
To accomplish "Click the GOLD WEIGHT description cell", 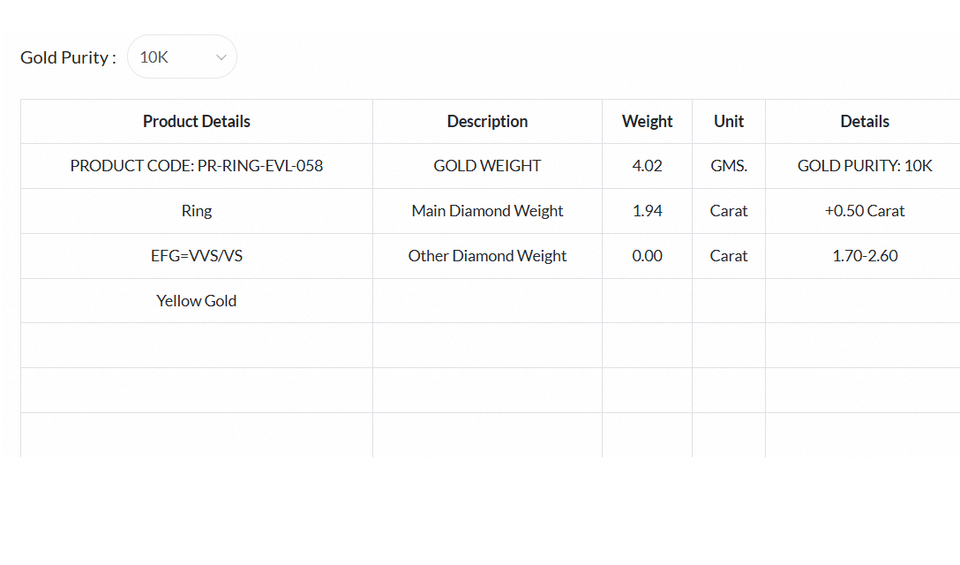I will pyautogui.click(x=487, y=166).
